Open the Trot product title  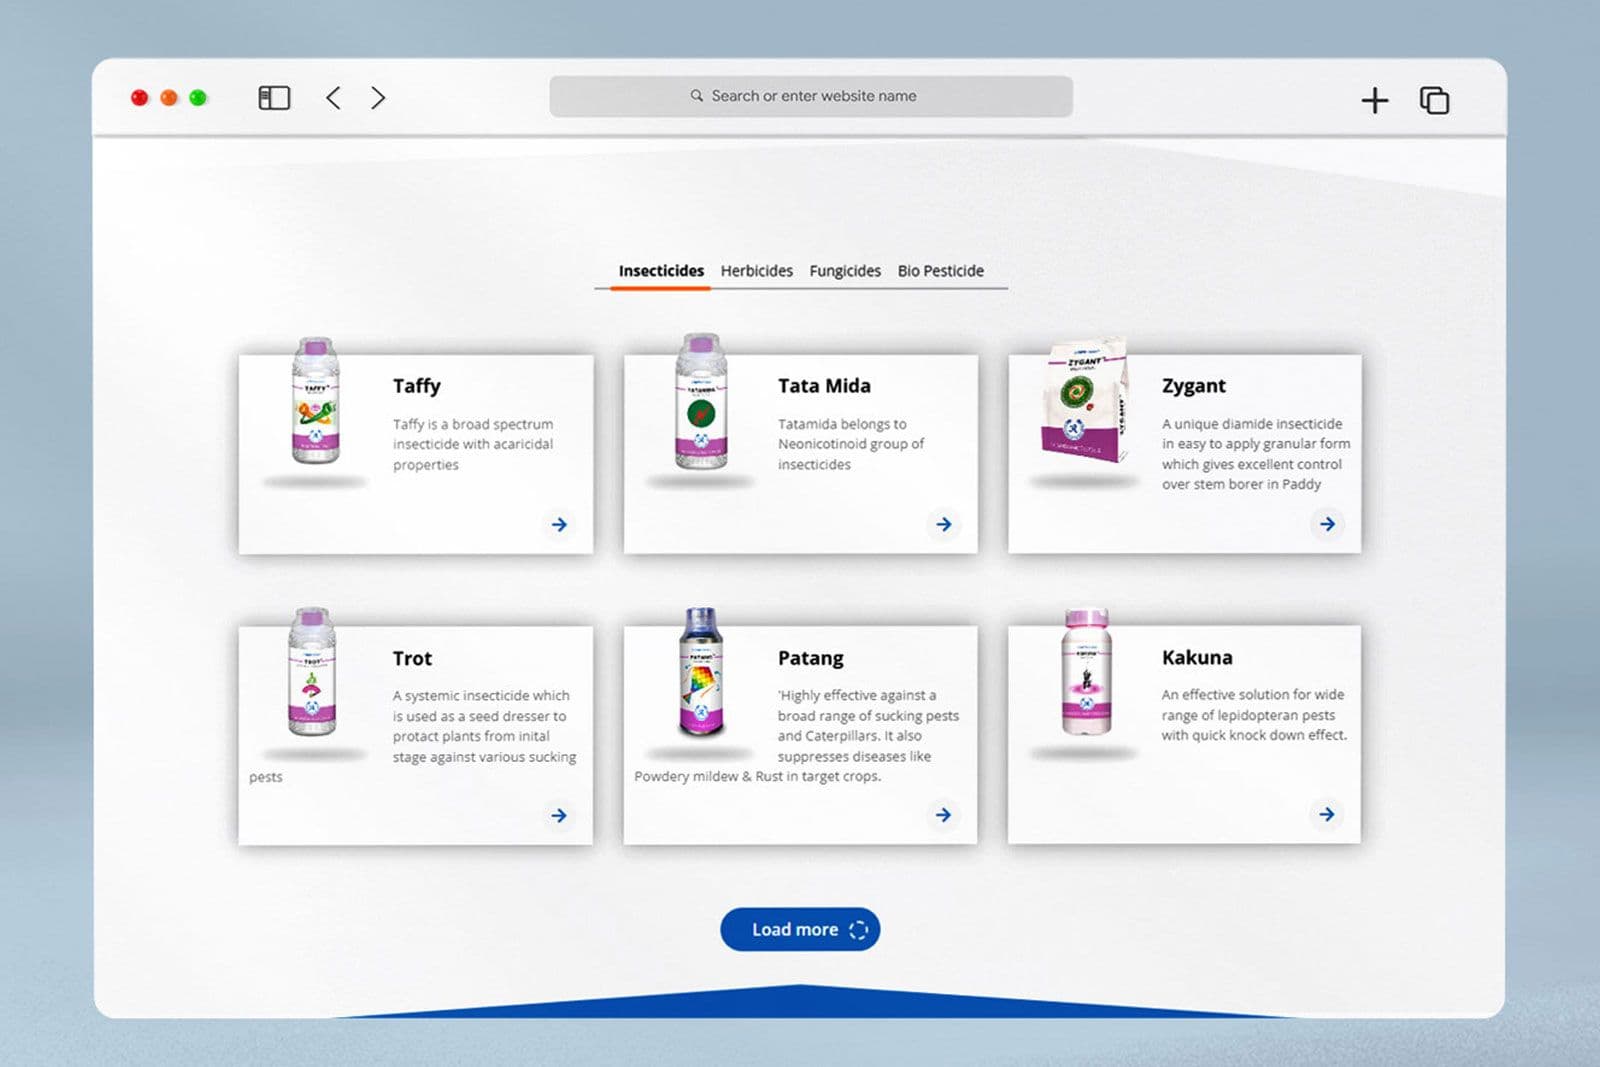[x=412, y=658]
